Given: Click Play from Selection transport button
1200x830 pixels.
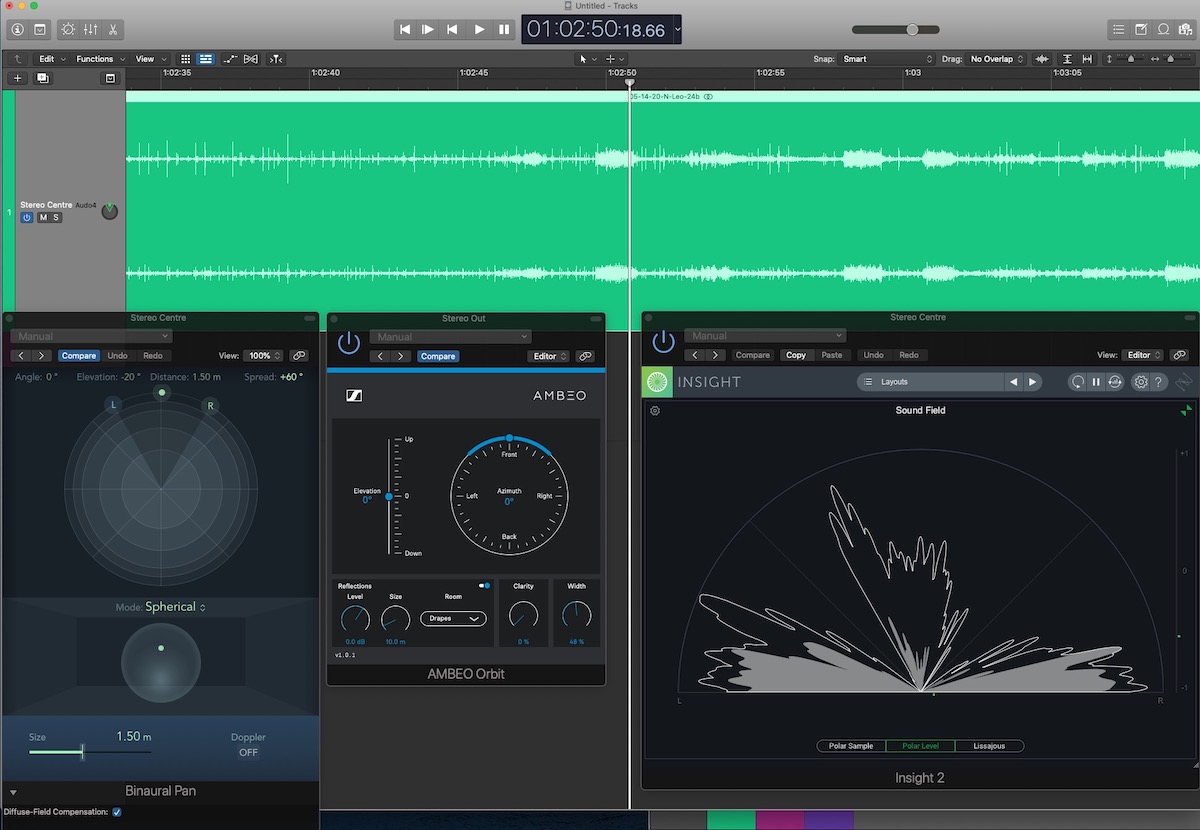Looking at the screenshot, I should [x=429, y=30].
